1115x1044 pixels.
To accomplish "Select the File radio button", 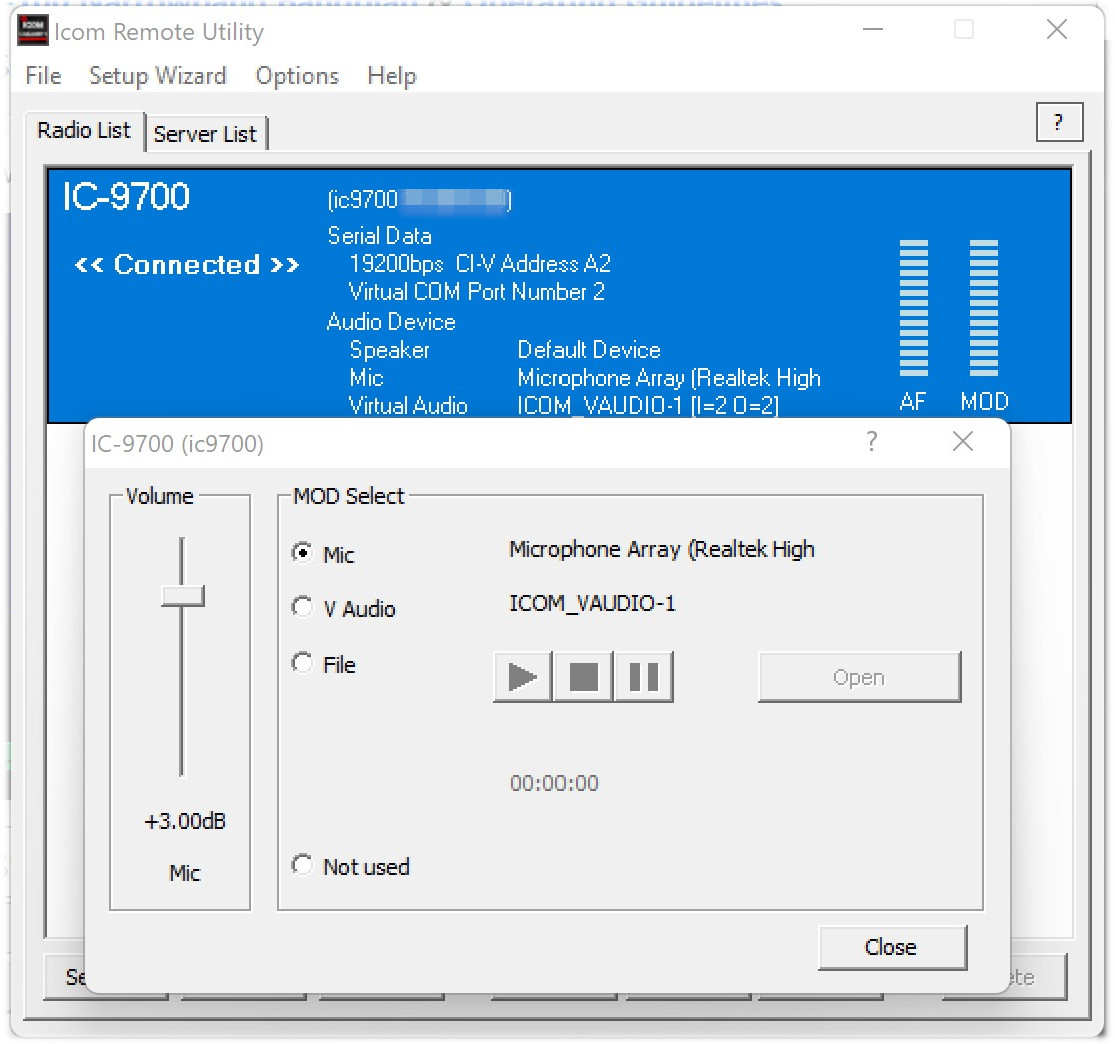I will (x=302, y=663).
